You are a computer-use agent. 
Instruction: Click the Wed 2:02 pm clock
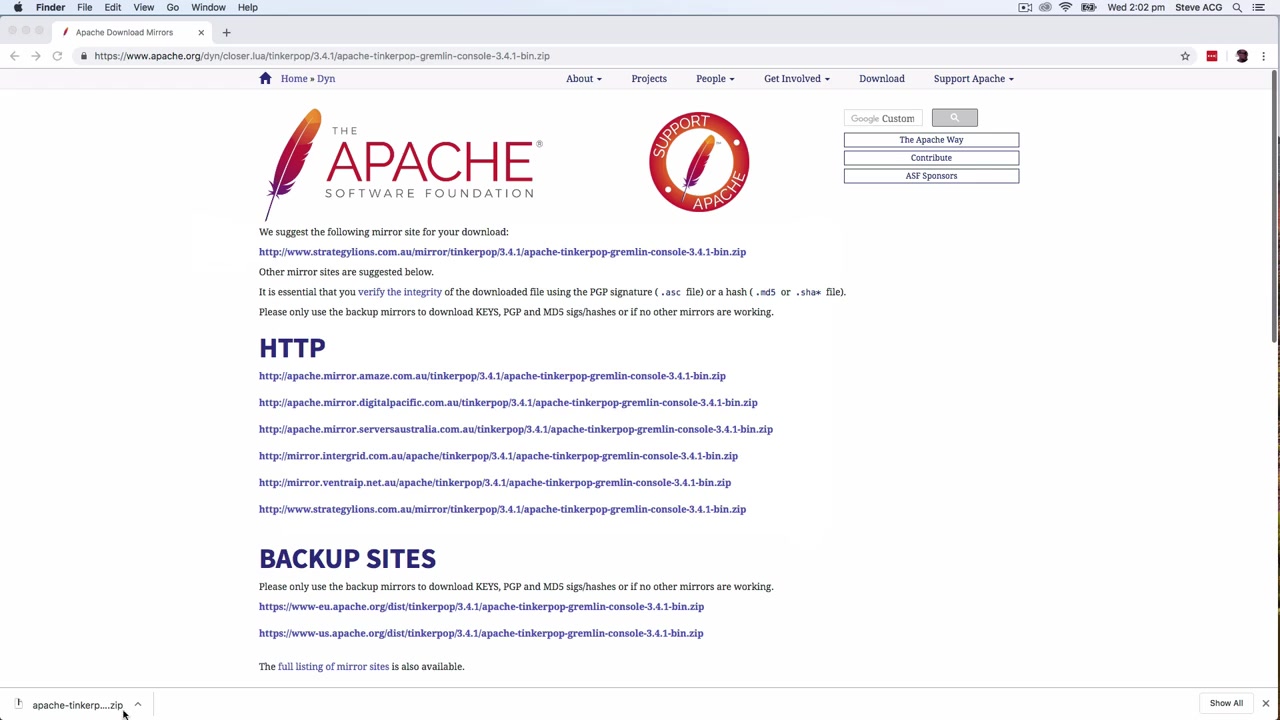1136,7
